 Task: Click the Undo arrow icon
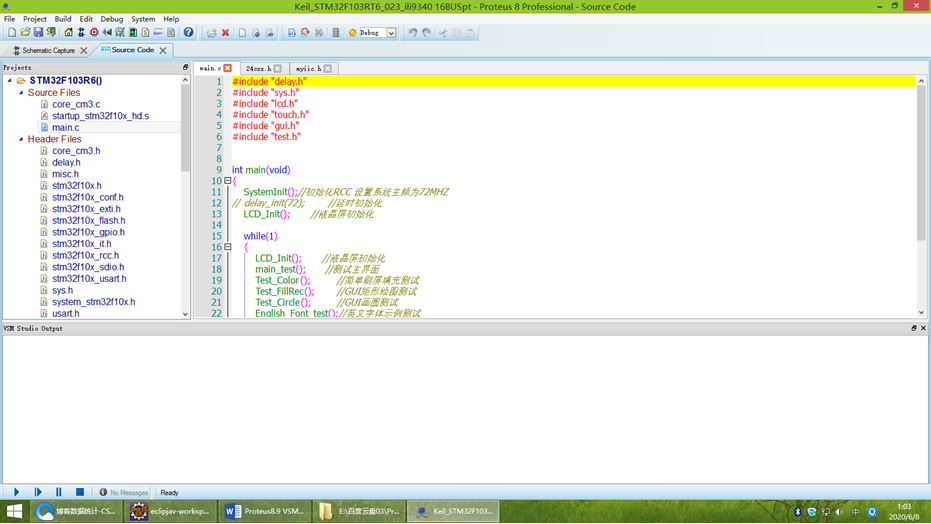tap(413, 33)
